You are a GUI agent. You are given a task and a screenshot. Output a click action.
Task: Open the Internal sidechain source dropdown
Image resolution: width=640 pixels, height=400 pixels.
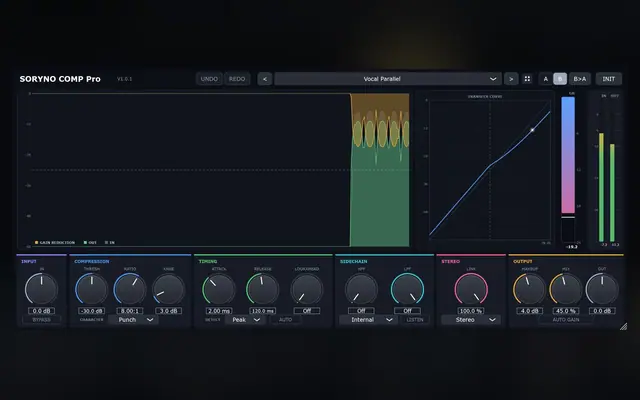(368, 320)
